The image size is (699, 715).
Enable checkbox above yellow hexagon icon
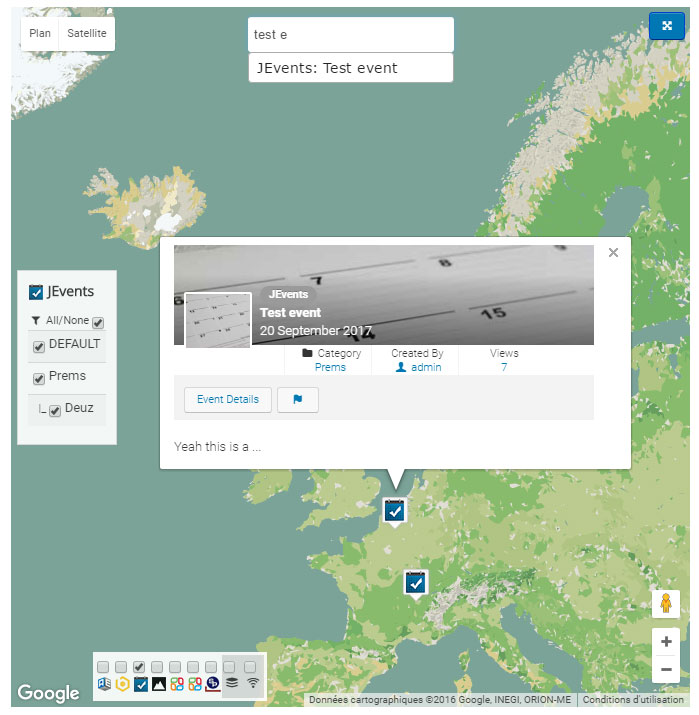point(121,667)
